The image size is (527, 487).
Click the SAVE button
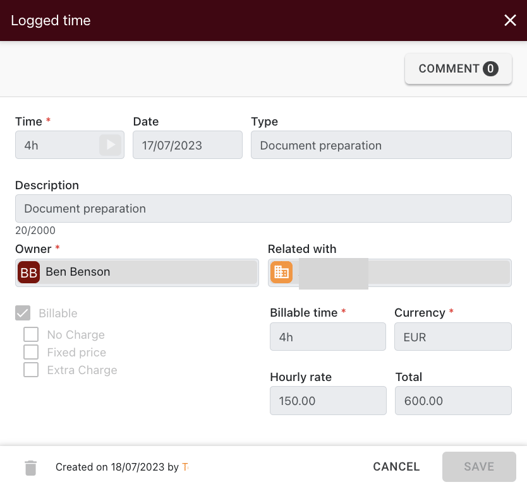pos(479,466)
